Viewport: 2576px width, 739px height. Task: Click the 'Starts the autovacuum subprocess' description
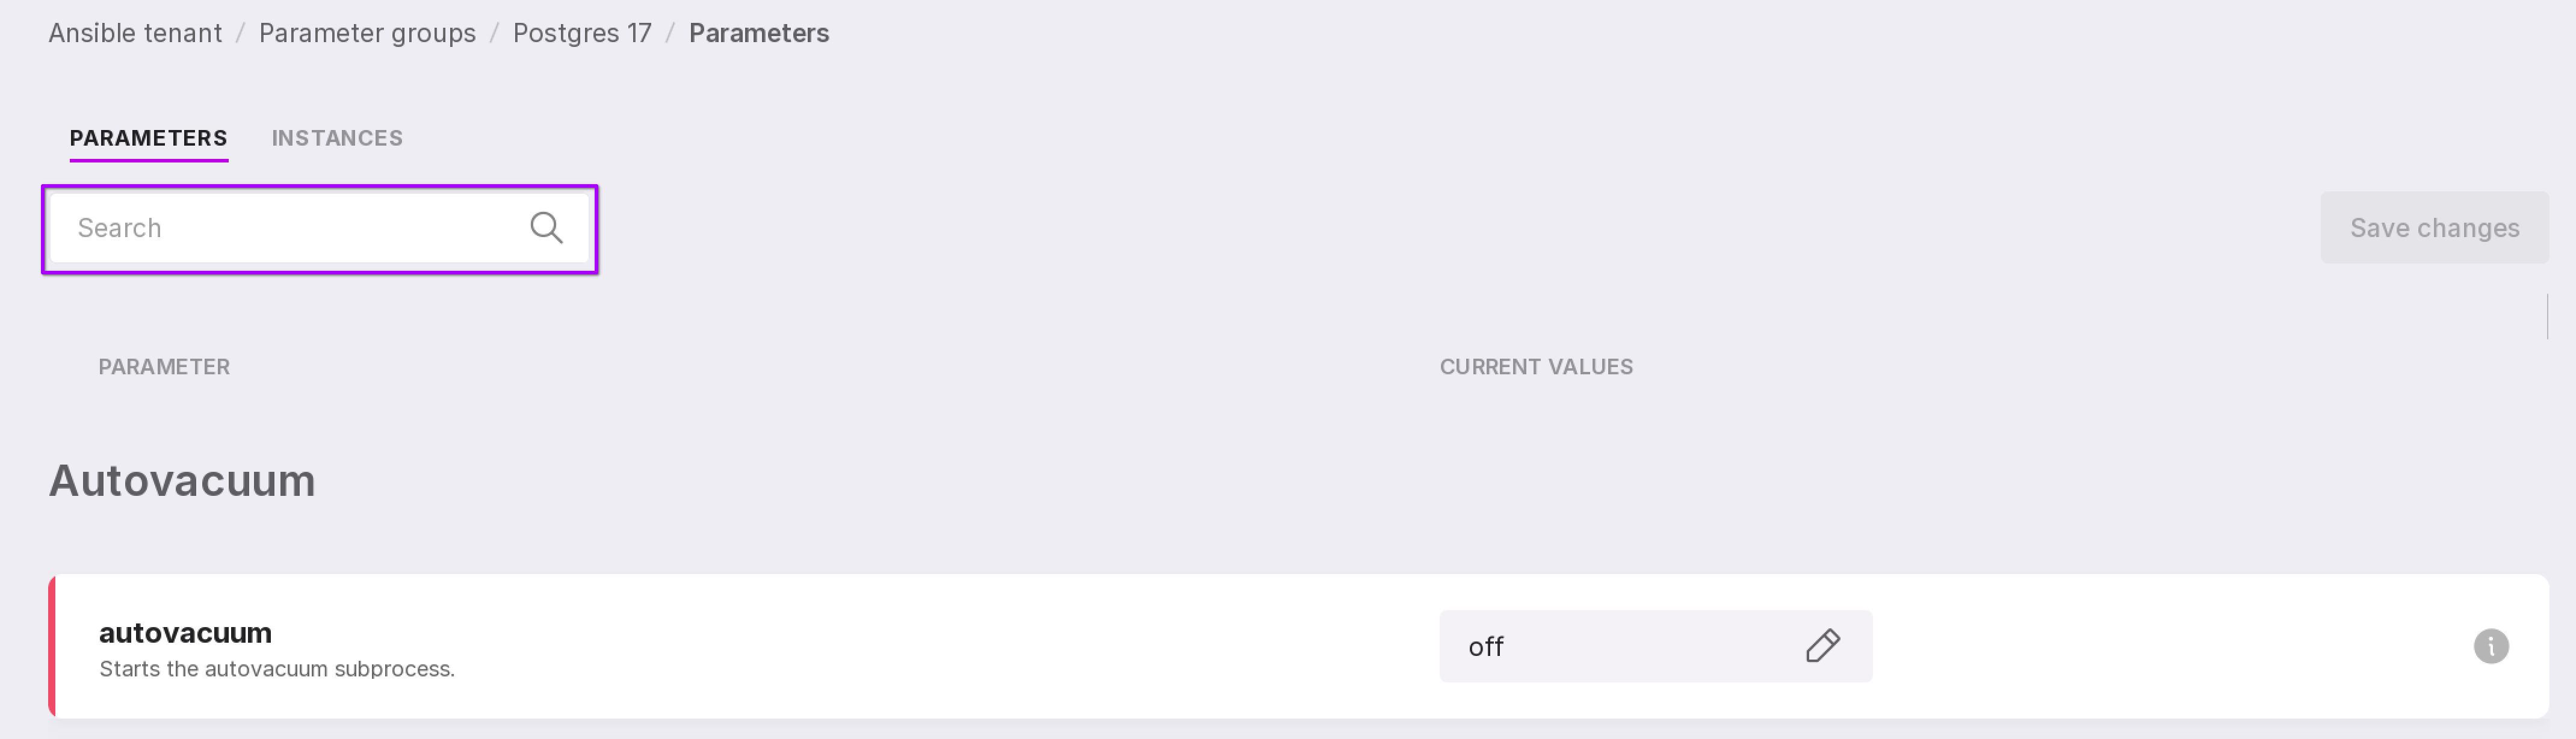tap(277, 669)
